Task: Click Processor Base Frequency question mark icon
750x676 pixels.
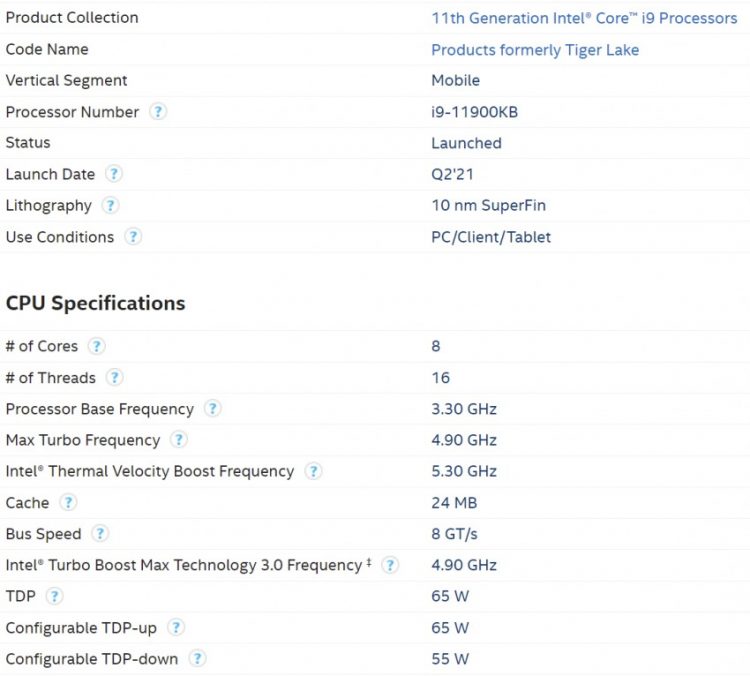Action: (x=213, y=409)
